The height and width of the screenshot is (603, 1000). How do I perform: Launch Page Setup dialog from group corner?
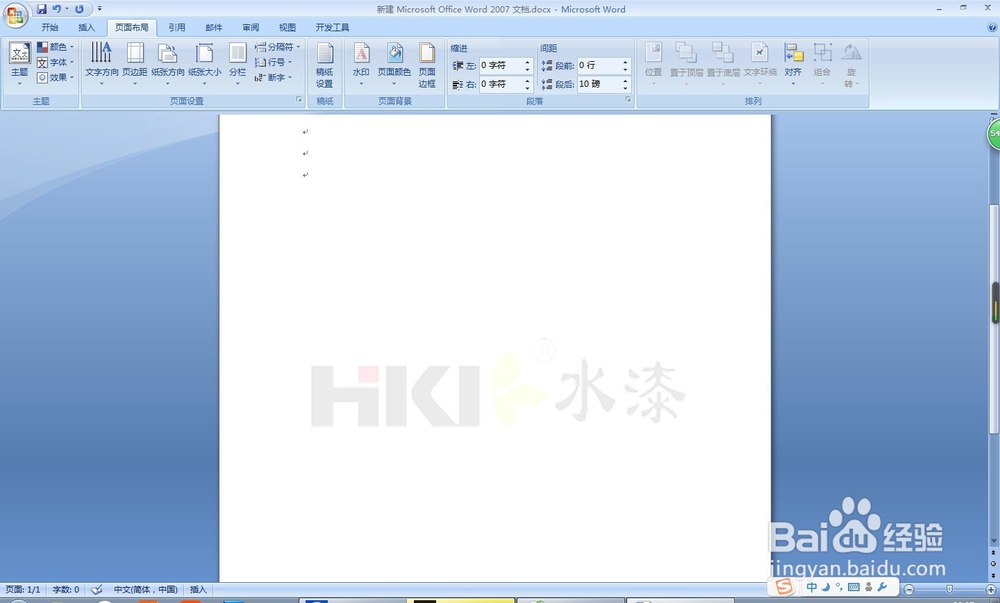pyautogui.click(x=298, y=100)
